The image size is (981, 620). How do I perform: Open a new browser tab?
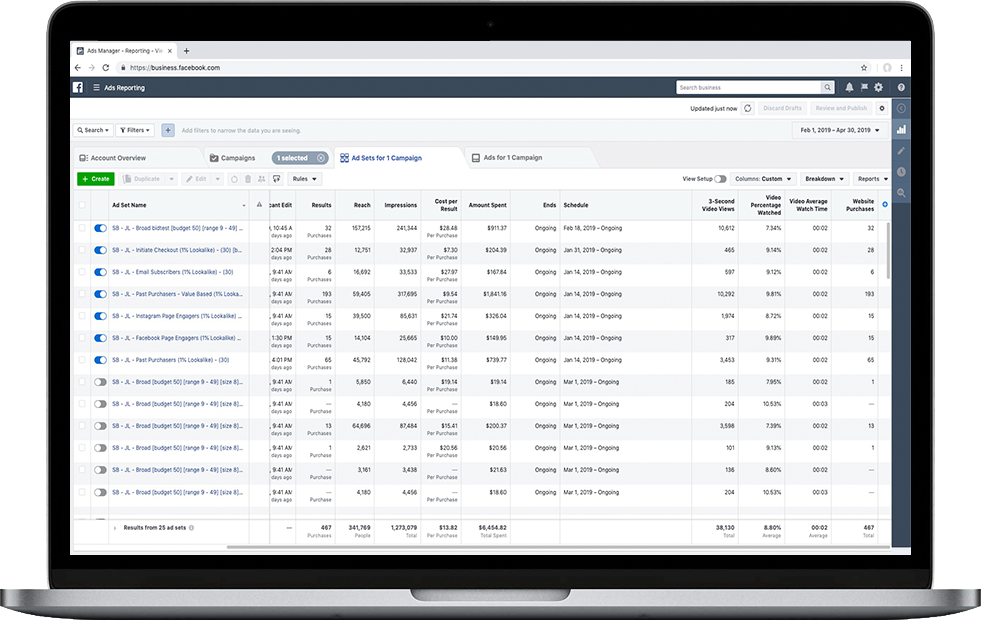[186, 51]
